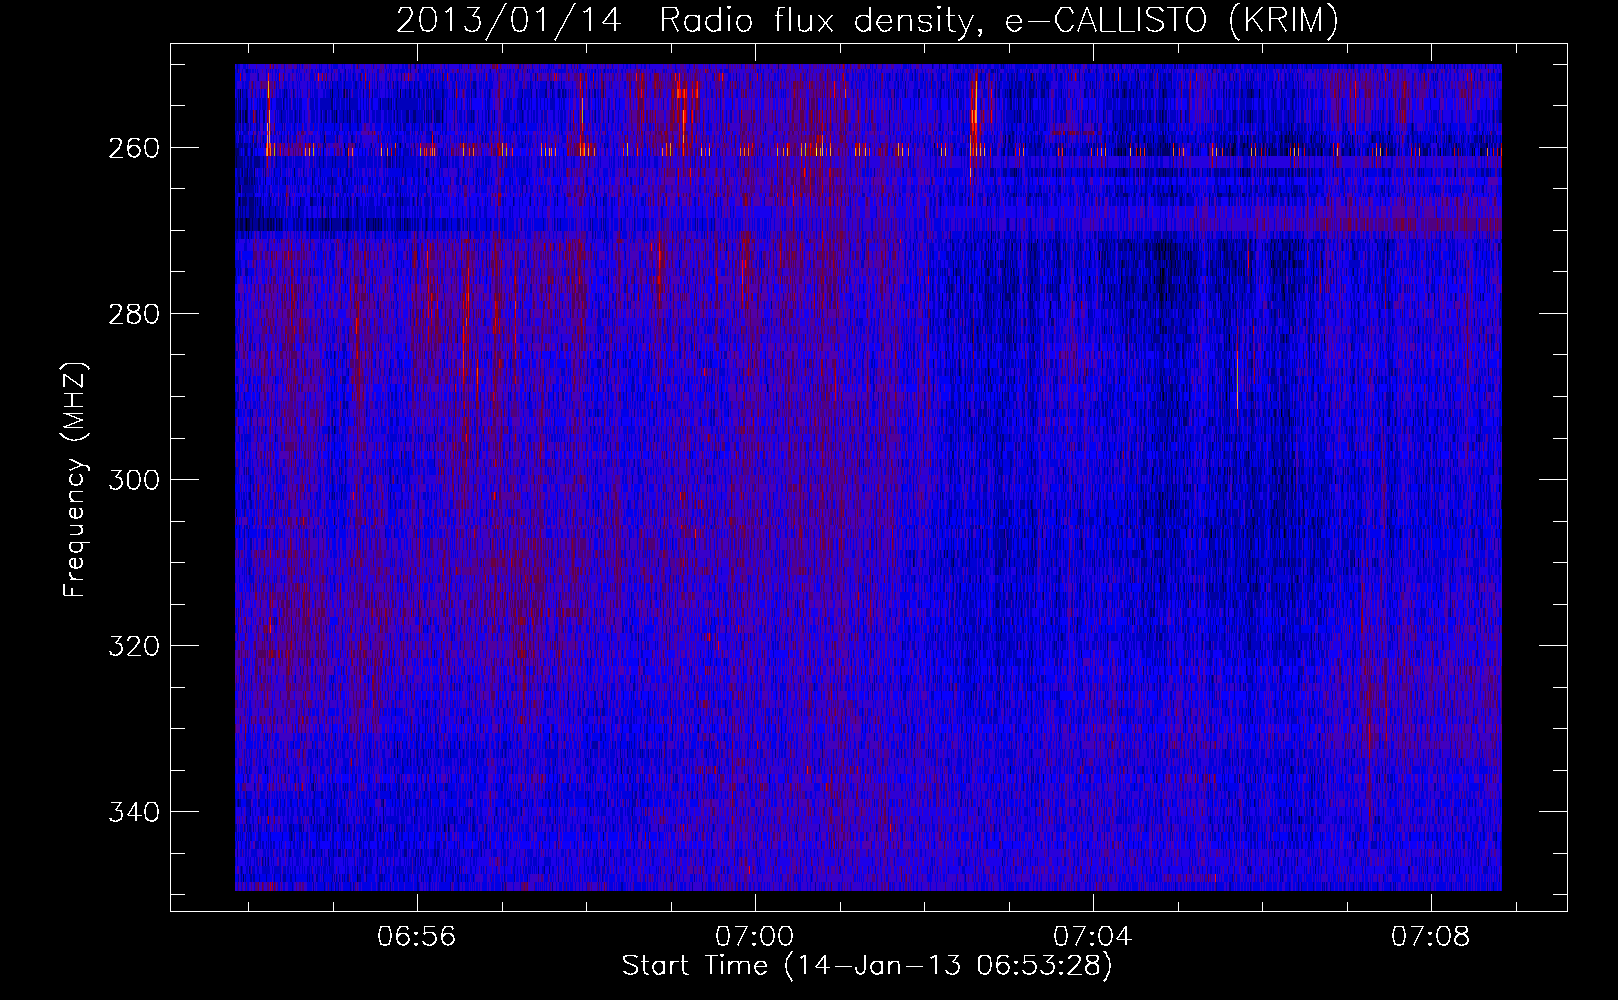
Task: Click the 07:00 time tick label
Action: click(x=755, y=937)
